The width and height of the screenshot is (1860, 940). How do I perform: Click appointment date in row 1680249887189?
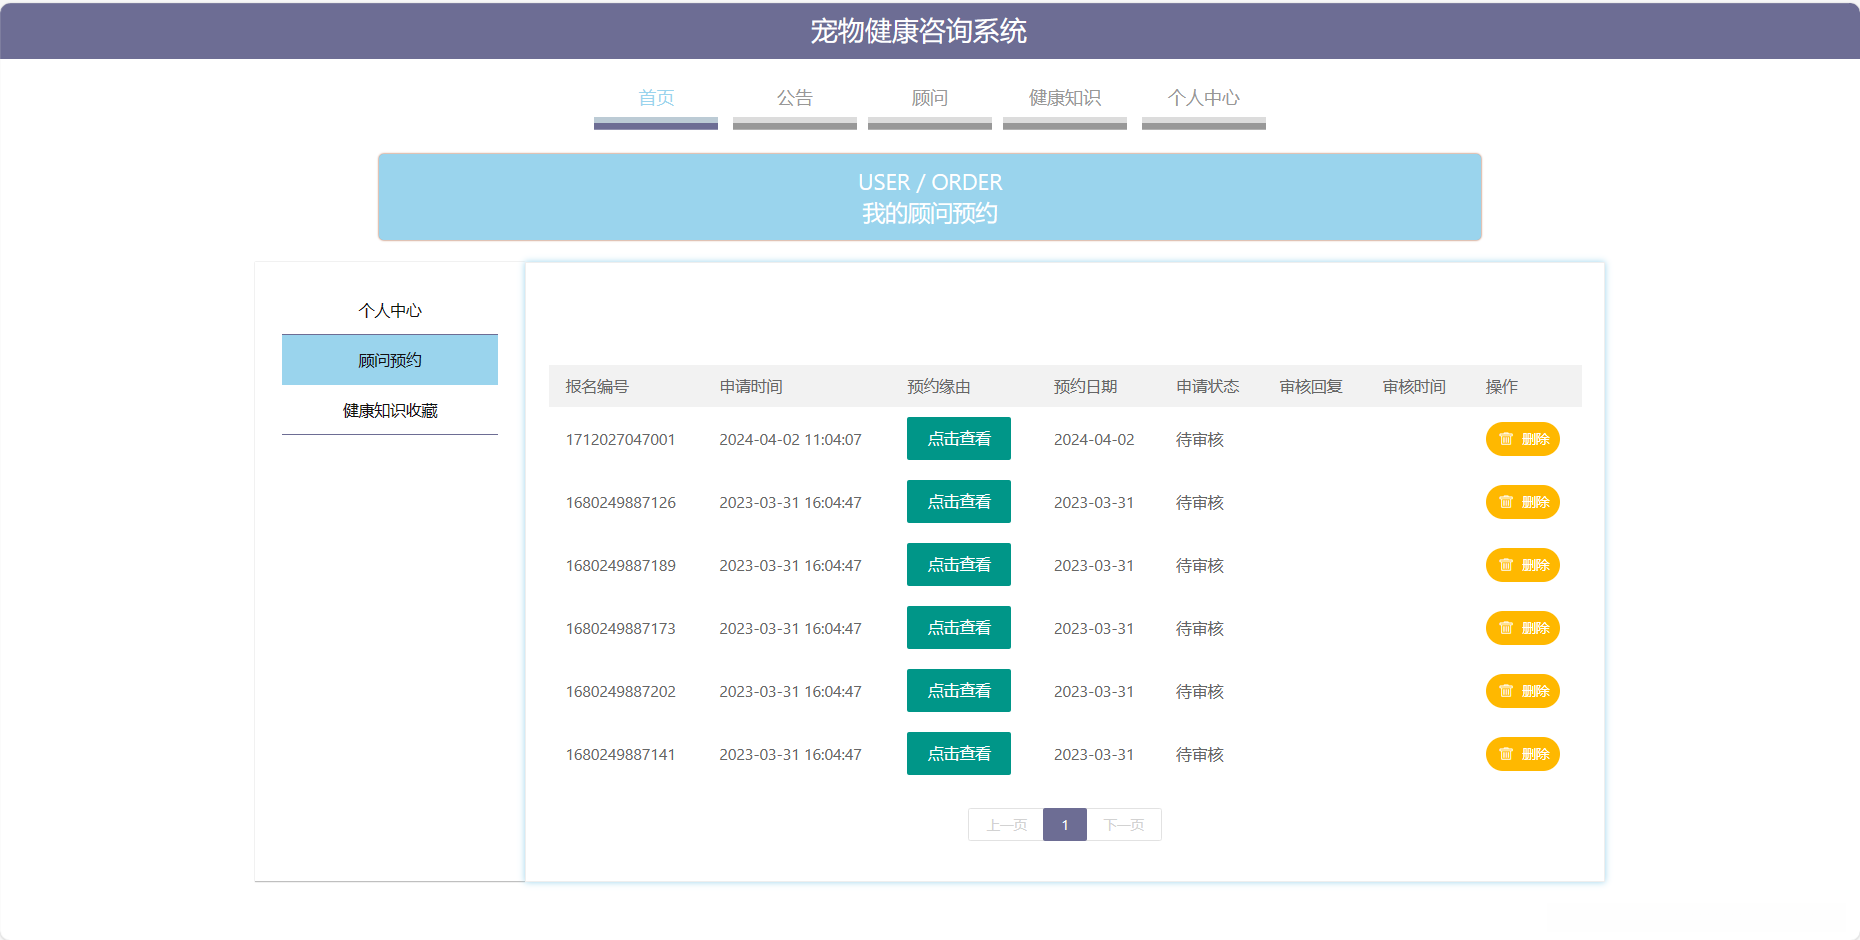click(x=1094, y=566)
